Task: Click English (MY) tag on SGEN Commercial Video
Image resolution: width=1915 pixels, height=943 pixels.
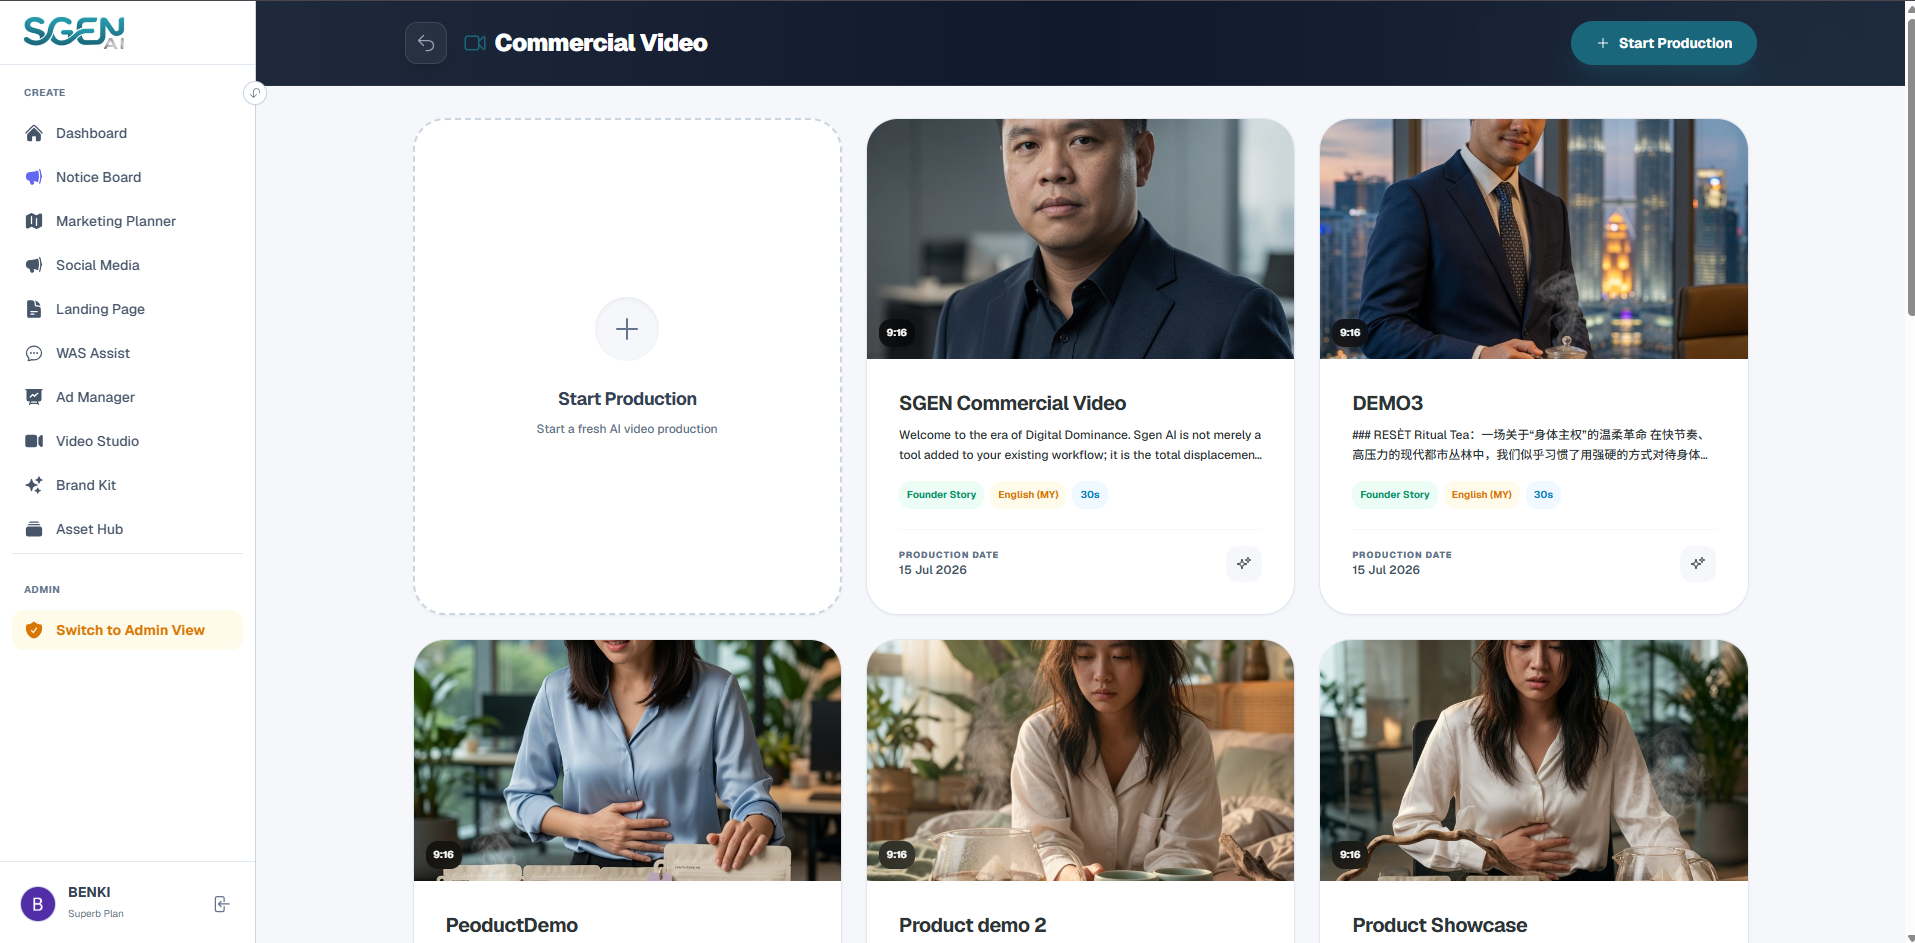Action: tap(1028, 495)
